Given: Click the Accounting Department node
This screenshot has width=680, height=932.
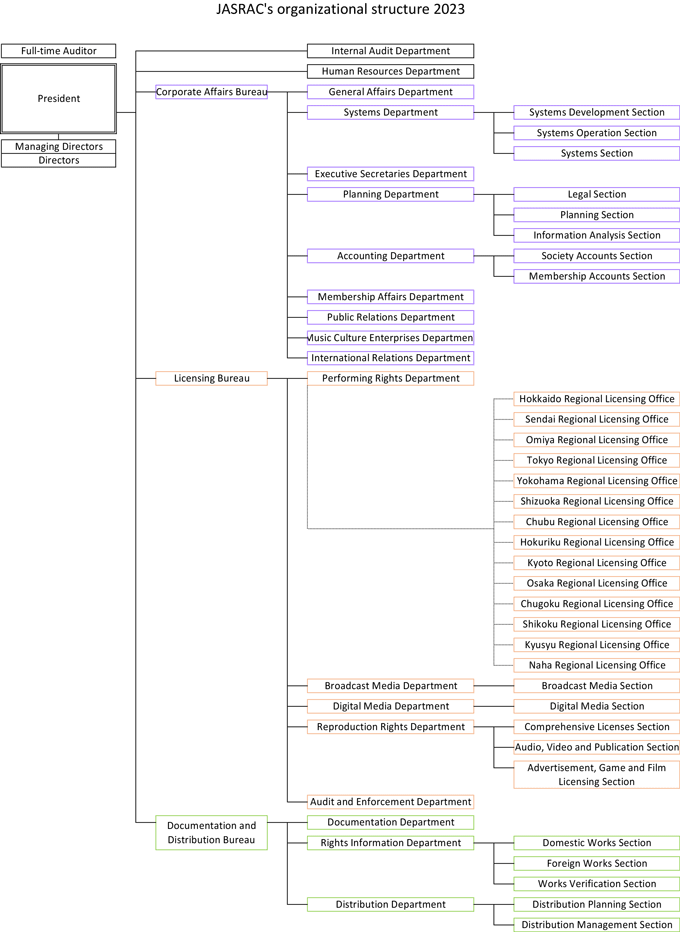Looking at the screenshot, I should click(x=390, y=256).
